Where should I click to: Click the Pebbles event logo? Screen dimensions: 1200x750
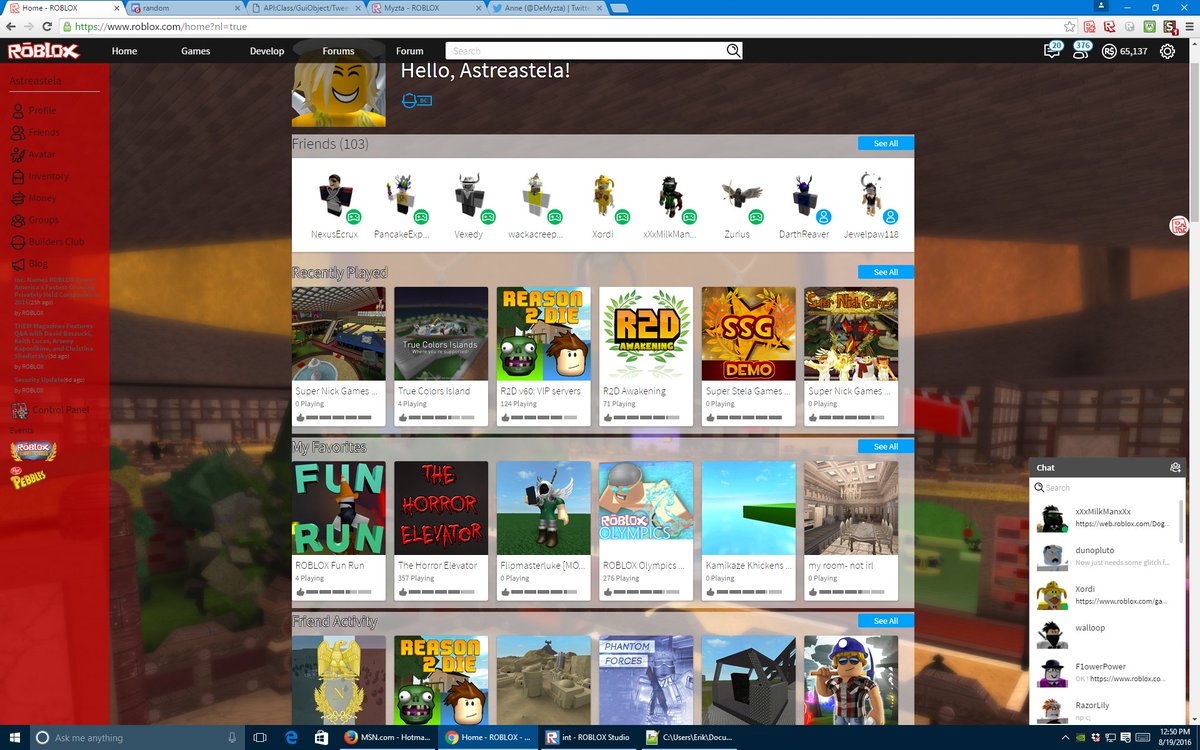pos(28,480)
